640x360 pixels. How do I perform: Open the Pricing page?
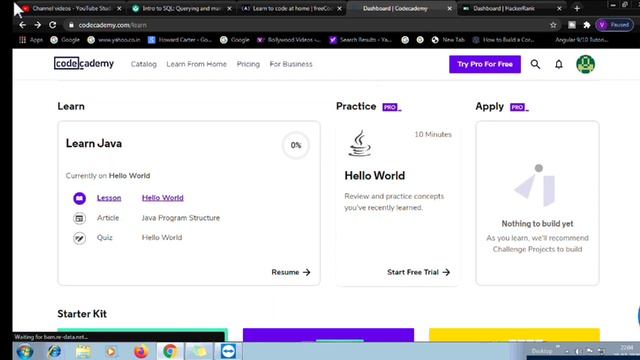pos(248,64)
